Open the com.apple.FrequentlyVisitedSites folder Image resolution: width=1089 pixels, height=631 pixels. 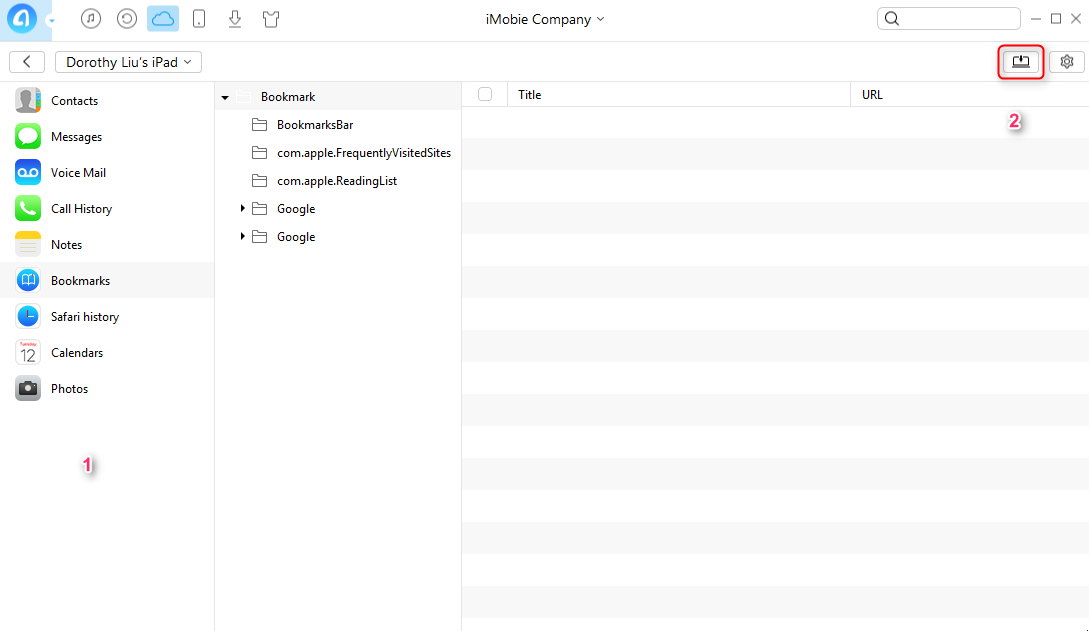click(364, 153)
